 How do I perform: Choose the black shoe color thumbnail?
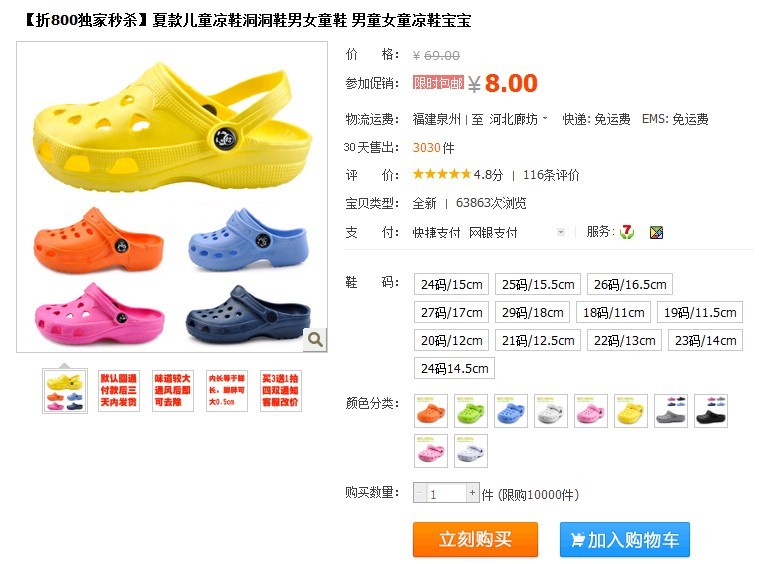coord(711,411)
